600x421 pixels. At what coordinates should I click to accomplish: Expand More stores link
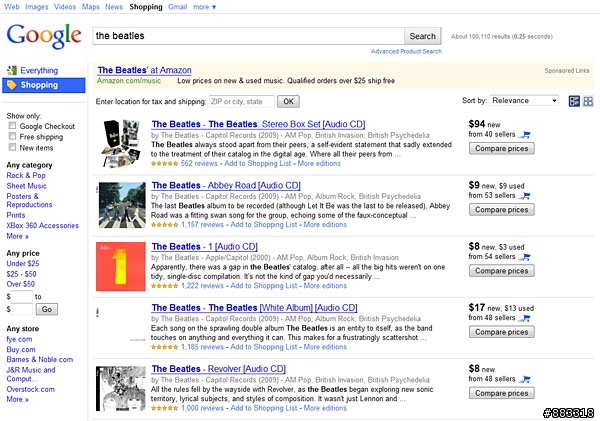coord(17,399)
